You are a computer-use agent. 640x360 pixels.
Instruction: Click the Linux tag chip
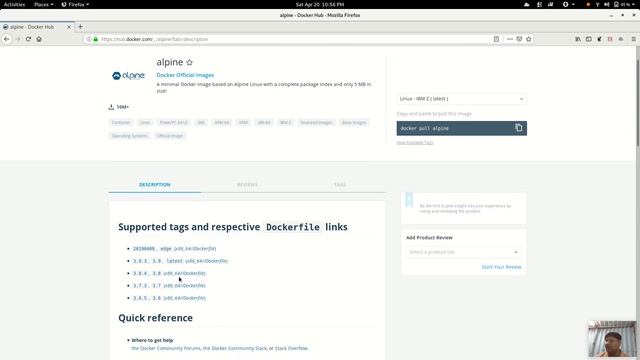[x=145, y=122]
